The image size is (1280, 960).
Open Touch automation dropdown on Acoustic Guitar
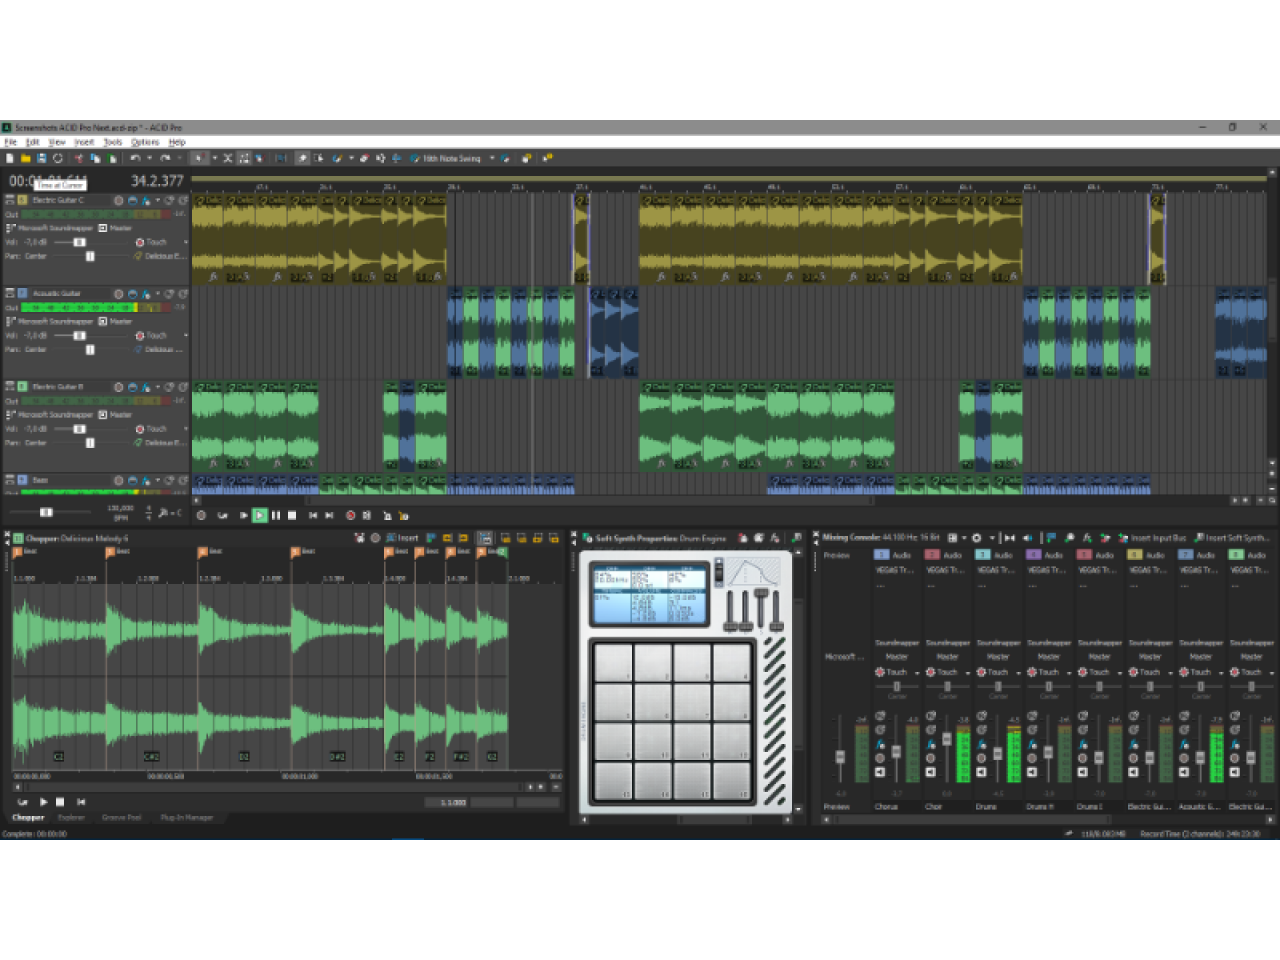pyautogui.click(x=185, y=335)
